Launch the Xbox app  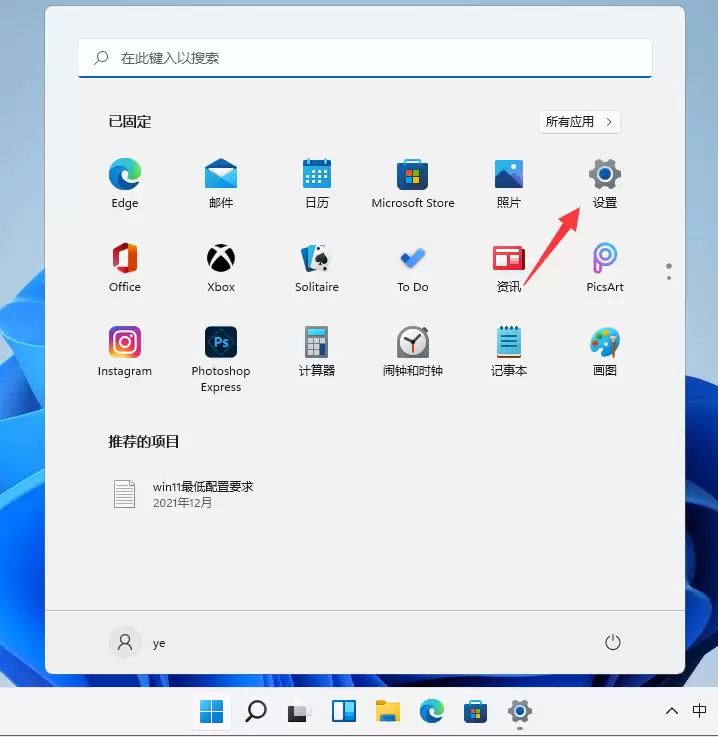221,267
